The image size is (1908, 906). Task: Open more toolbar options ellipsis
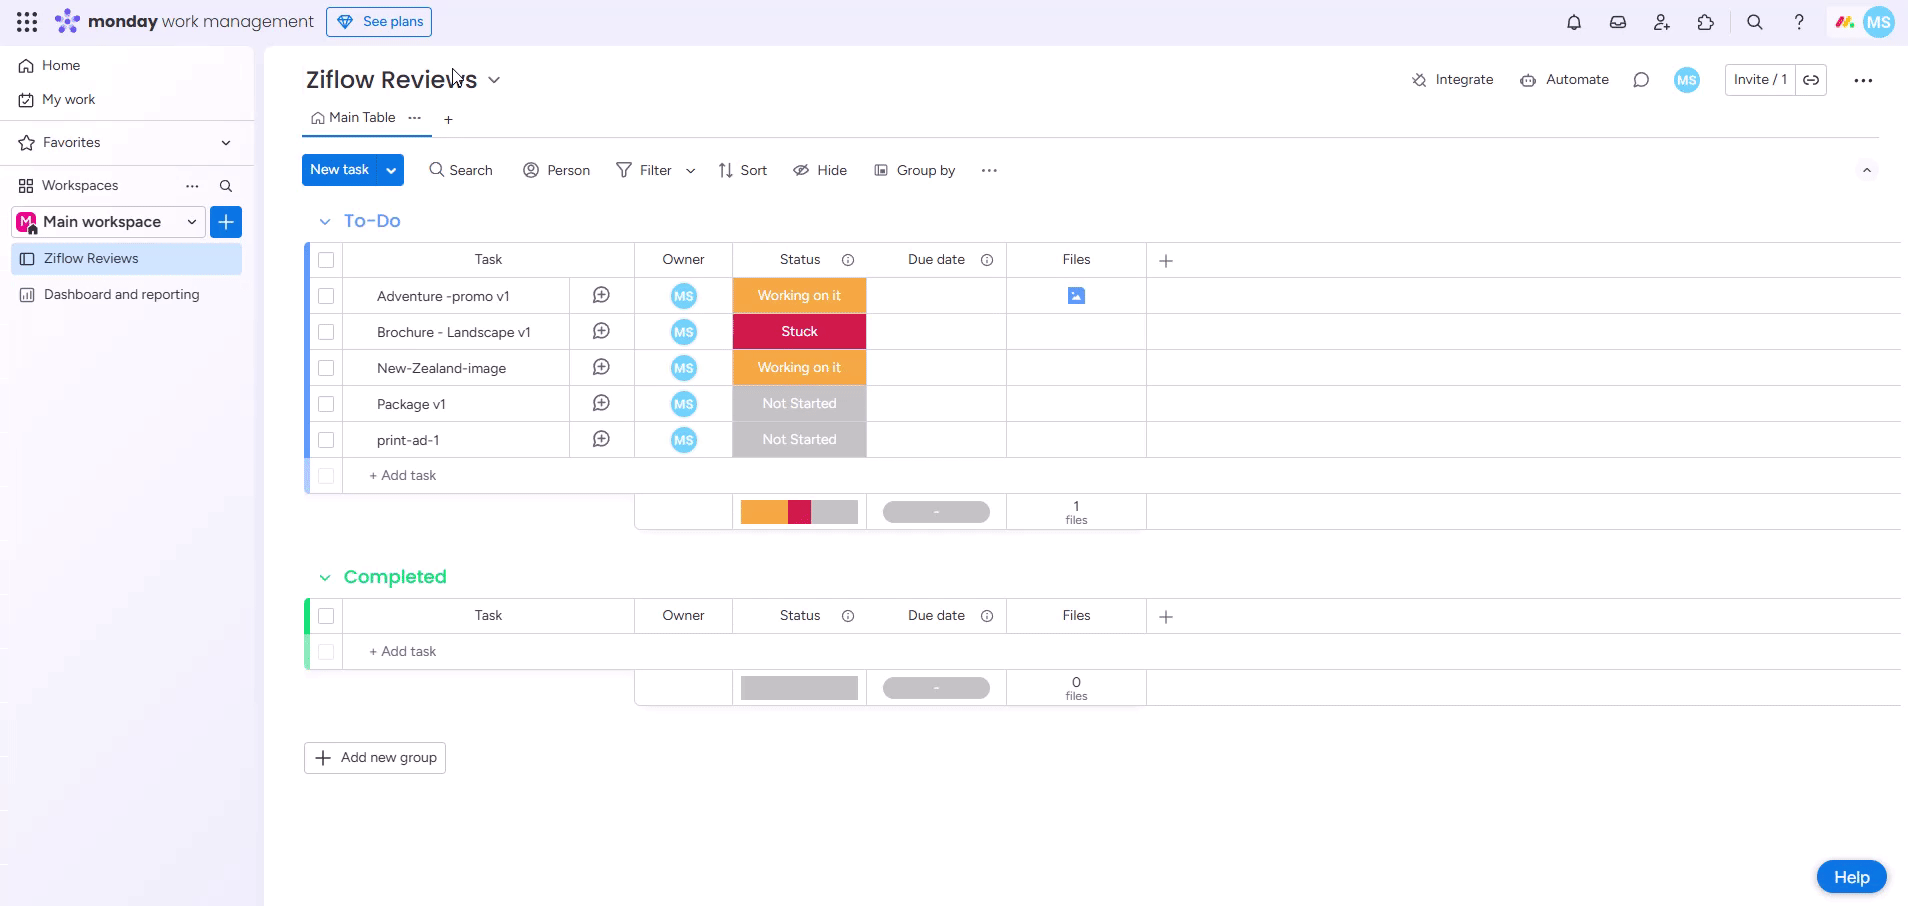point(989,170)
